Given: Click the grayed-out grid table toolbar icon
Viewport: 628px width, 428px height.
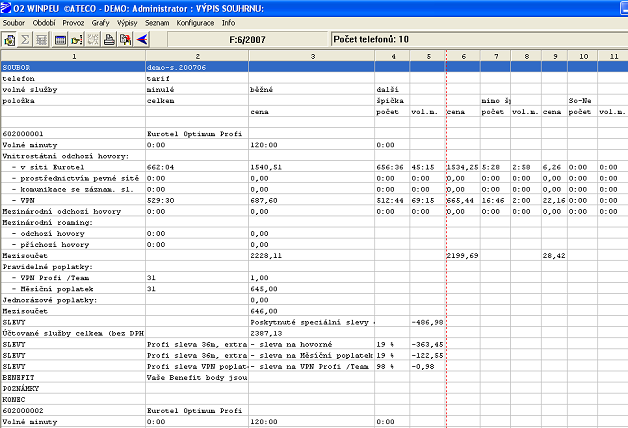Looking at the screenshot, I should click(x=41, y=40).
